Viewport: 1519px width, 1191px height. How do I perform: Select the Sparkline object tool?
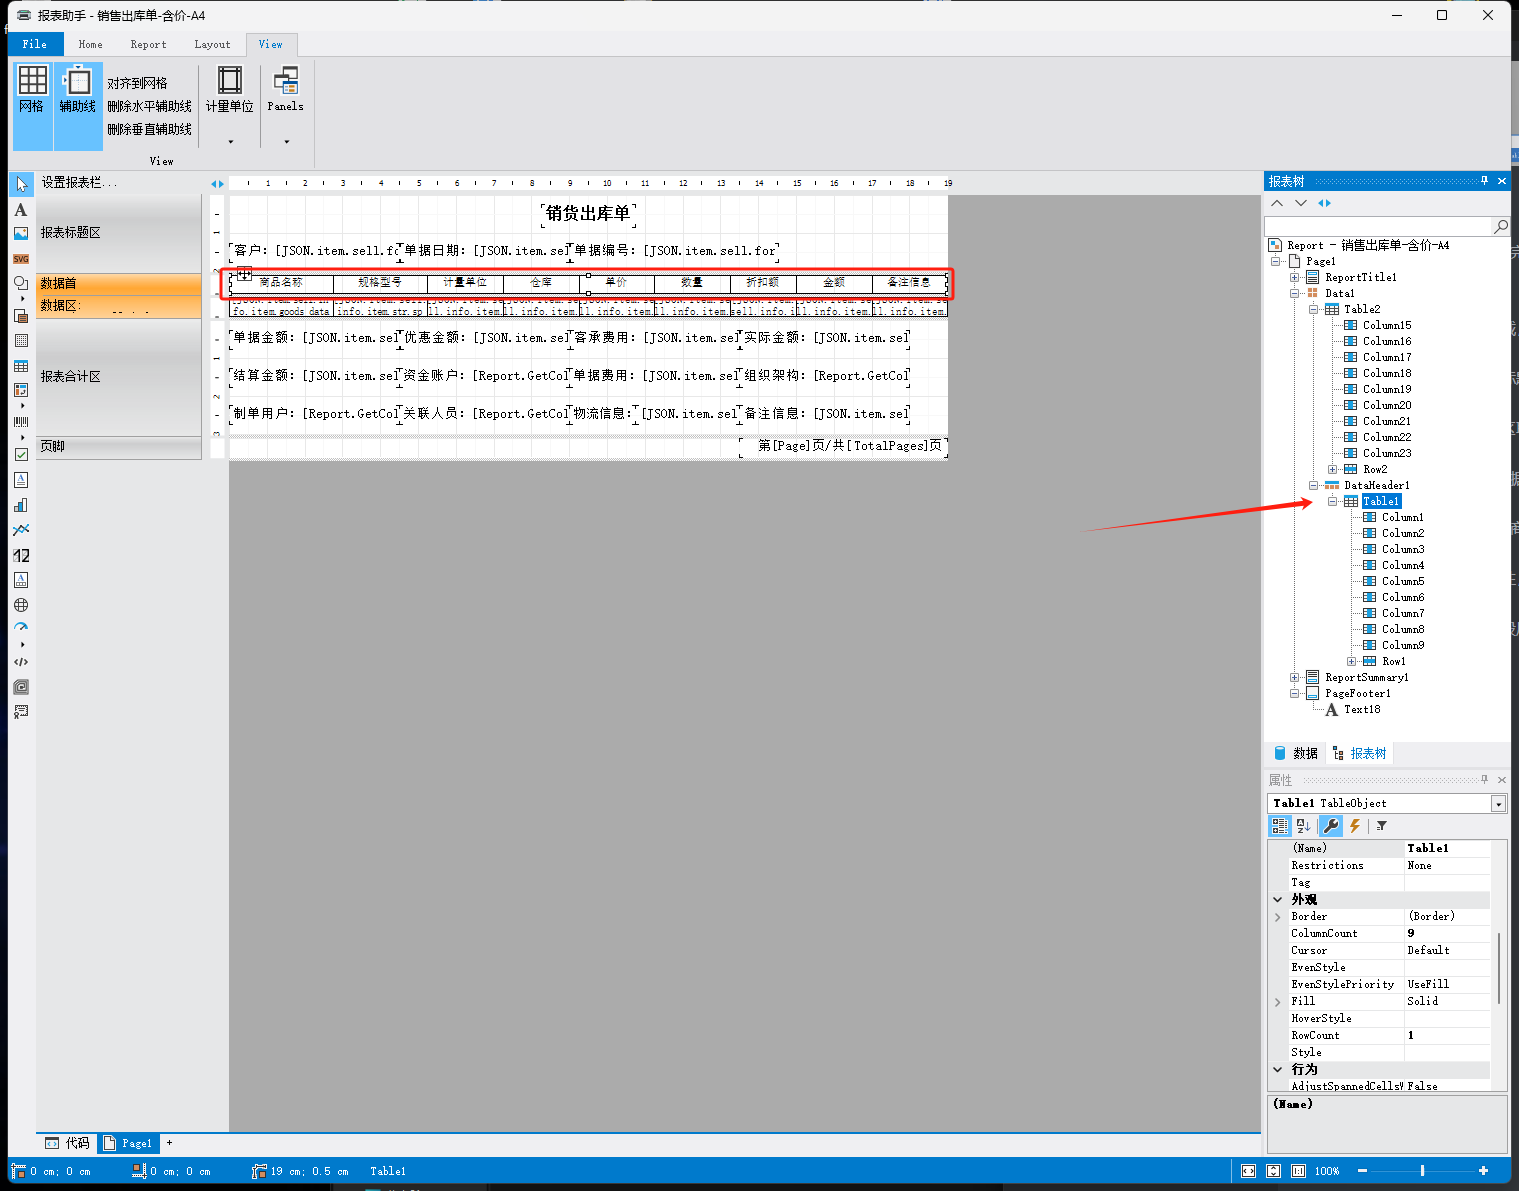[21, 530]
